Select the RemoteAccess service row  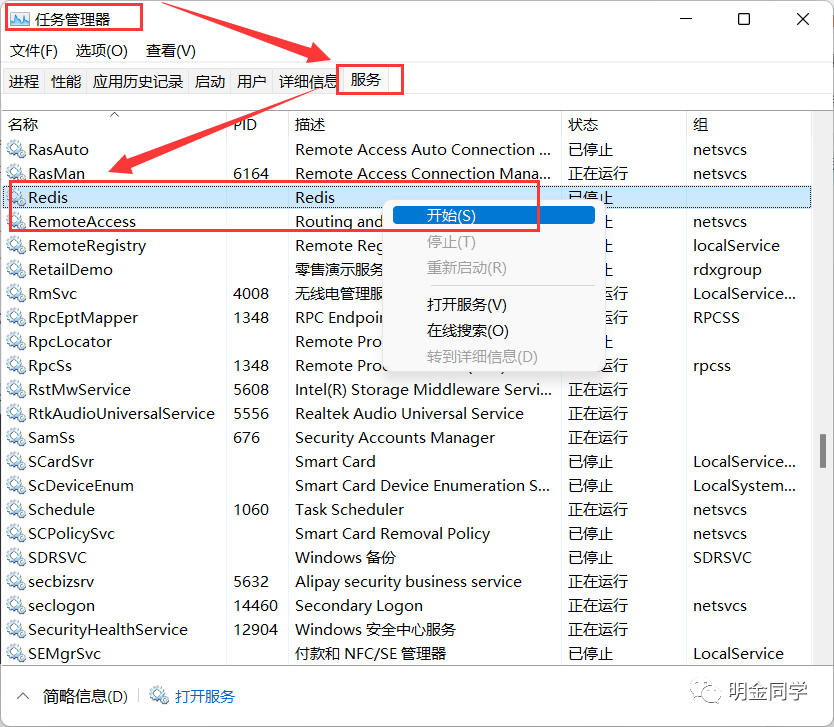[x=150, y=221]
